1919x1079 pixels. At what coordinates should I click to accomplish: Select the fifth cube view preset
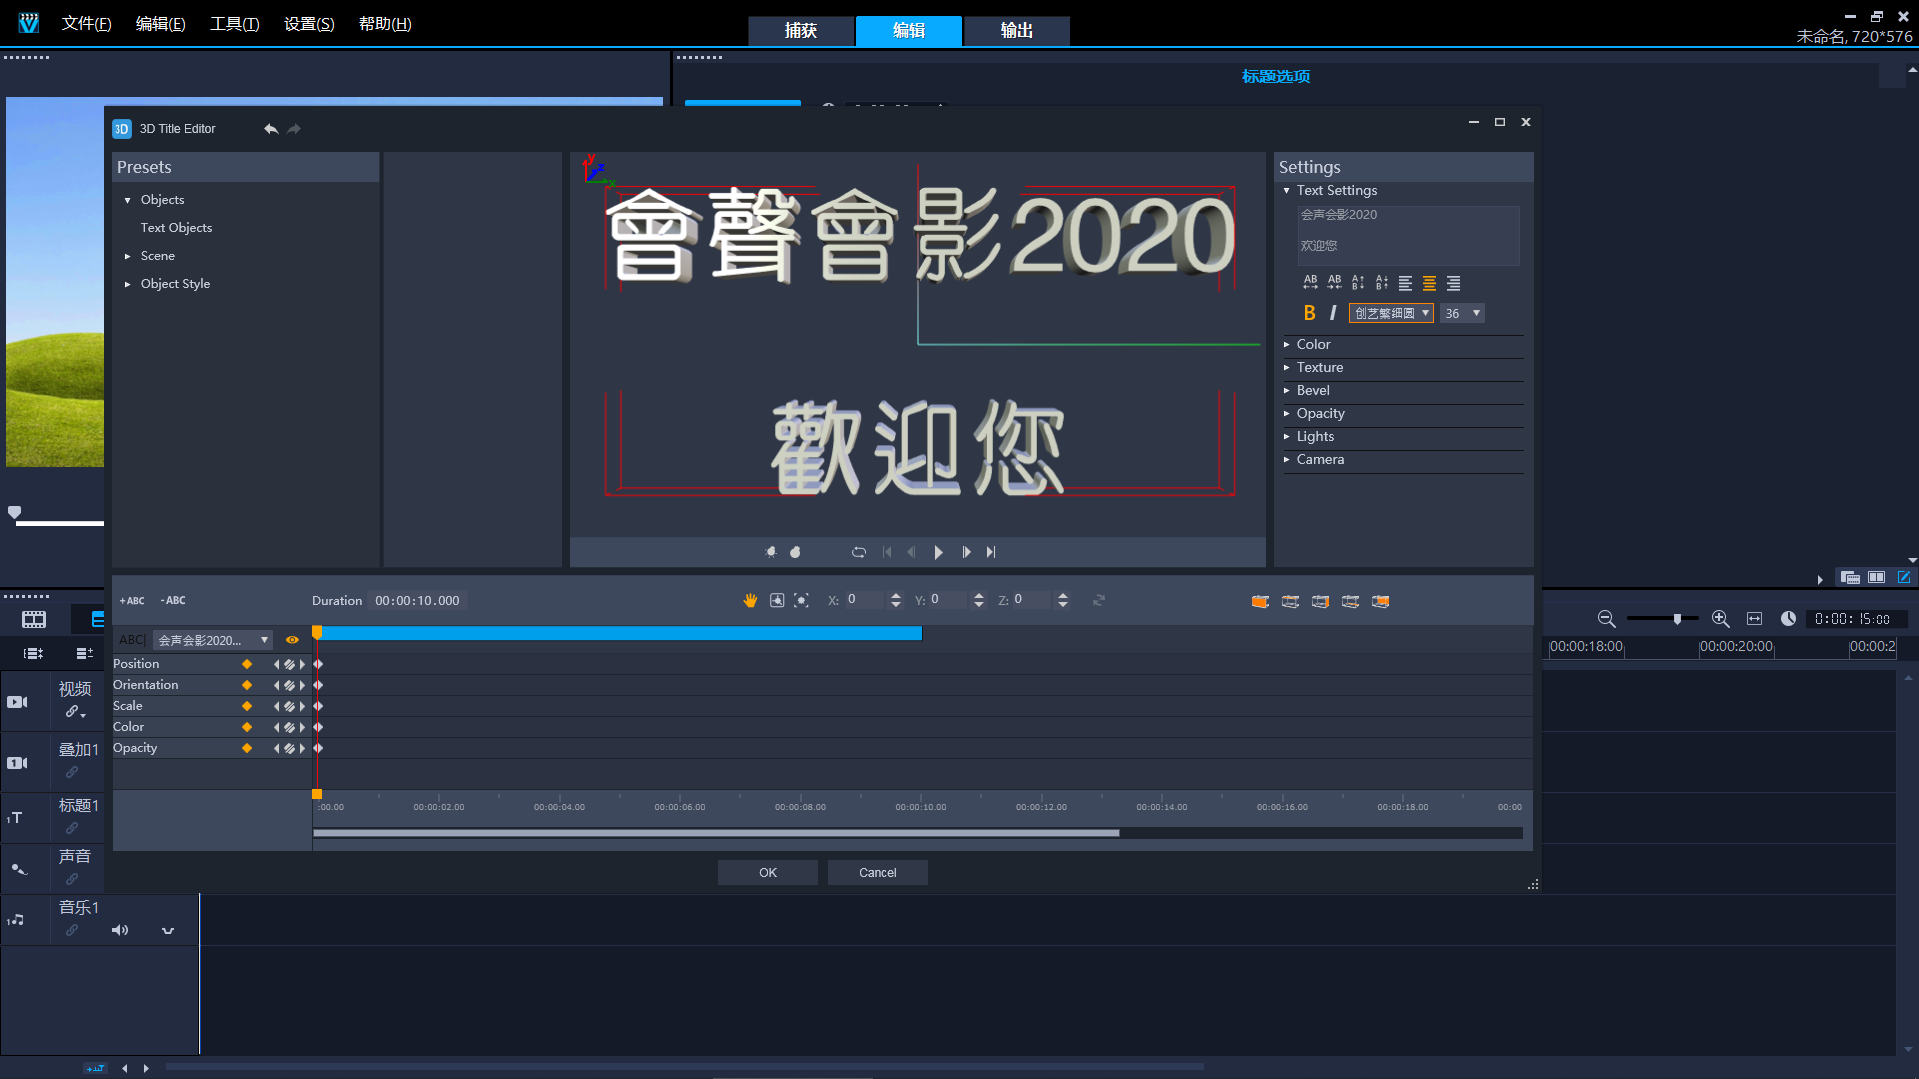click(x=1380, y=601)
